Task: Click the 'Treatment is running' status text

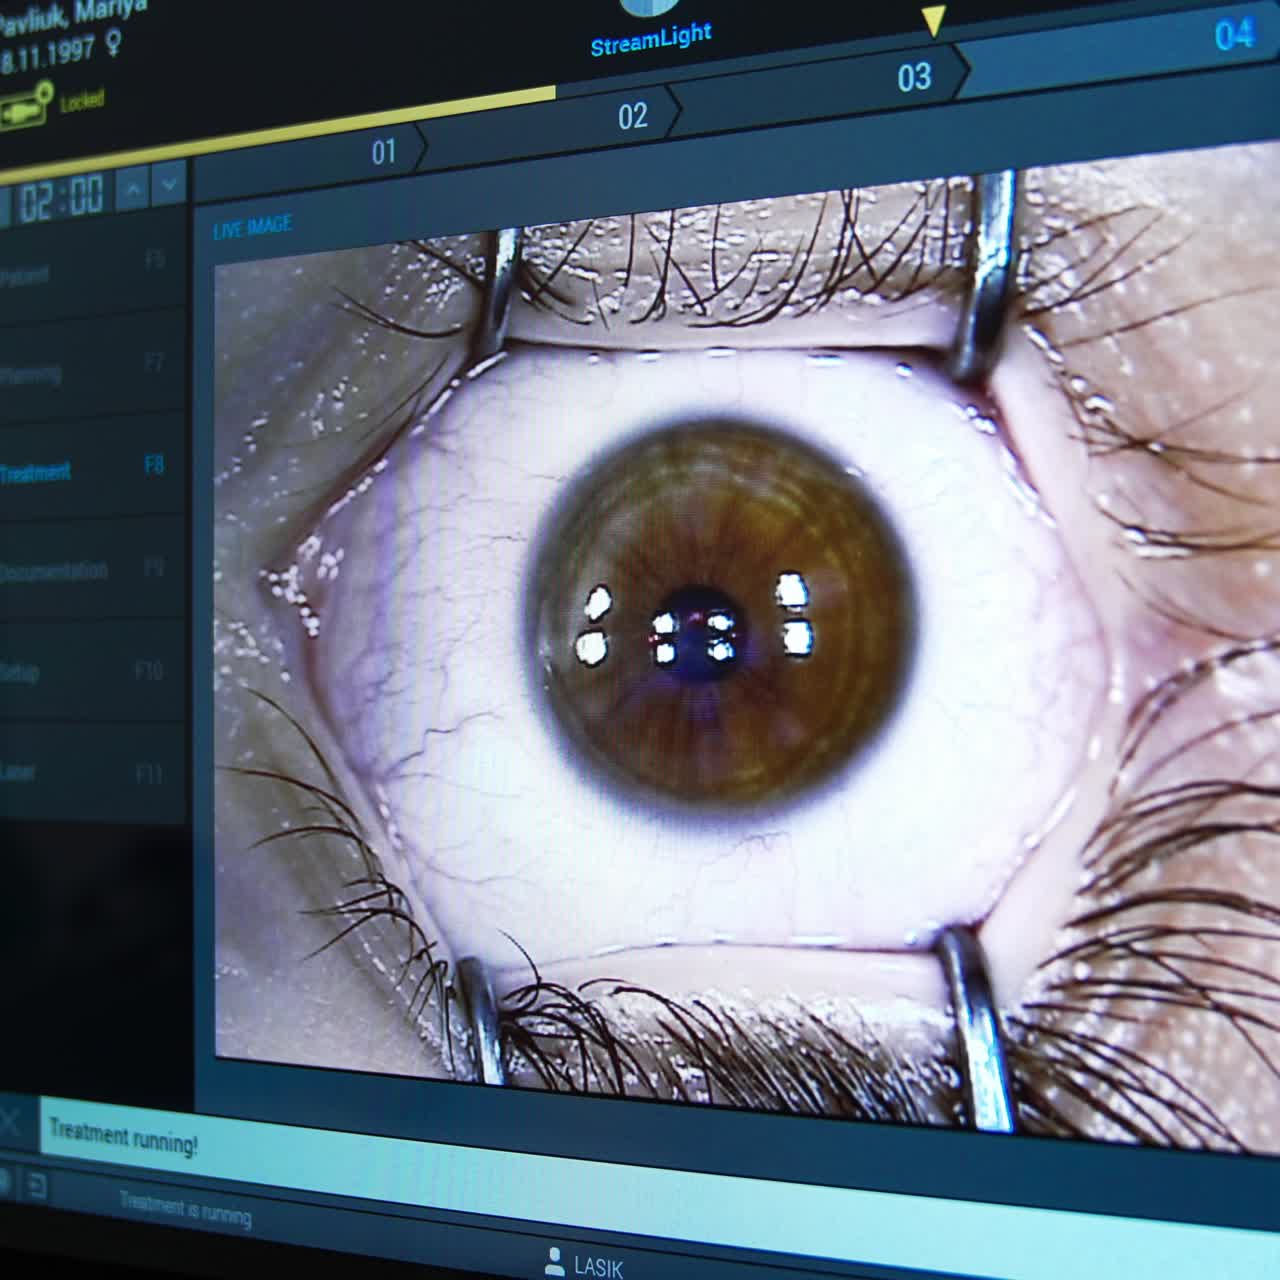Action: pos(186,1209)
